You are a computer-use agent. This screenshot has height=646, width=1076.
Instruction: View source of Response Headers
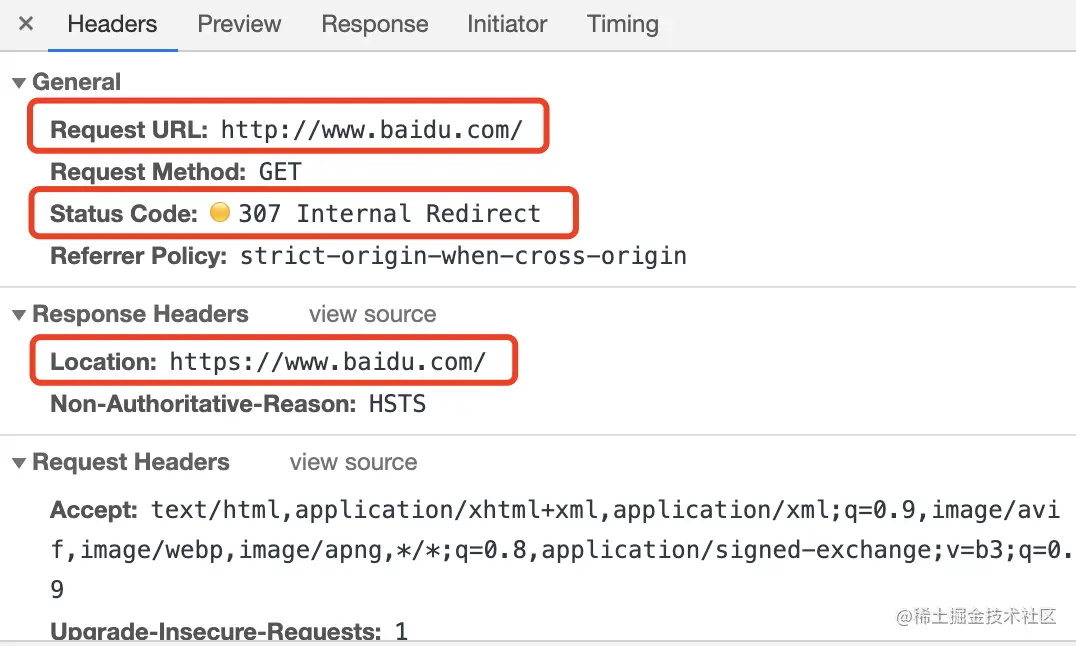373,314
